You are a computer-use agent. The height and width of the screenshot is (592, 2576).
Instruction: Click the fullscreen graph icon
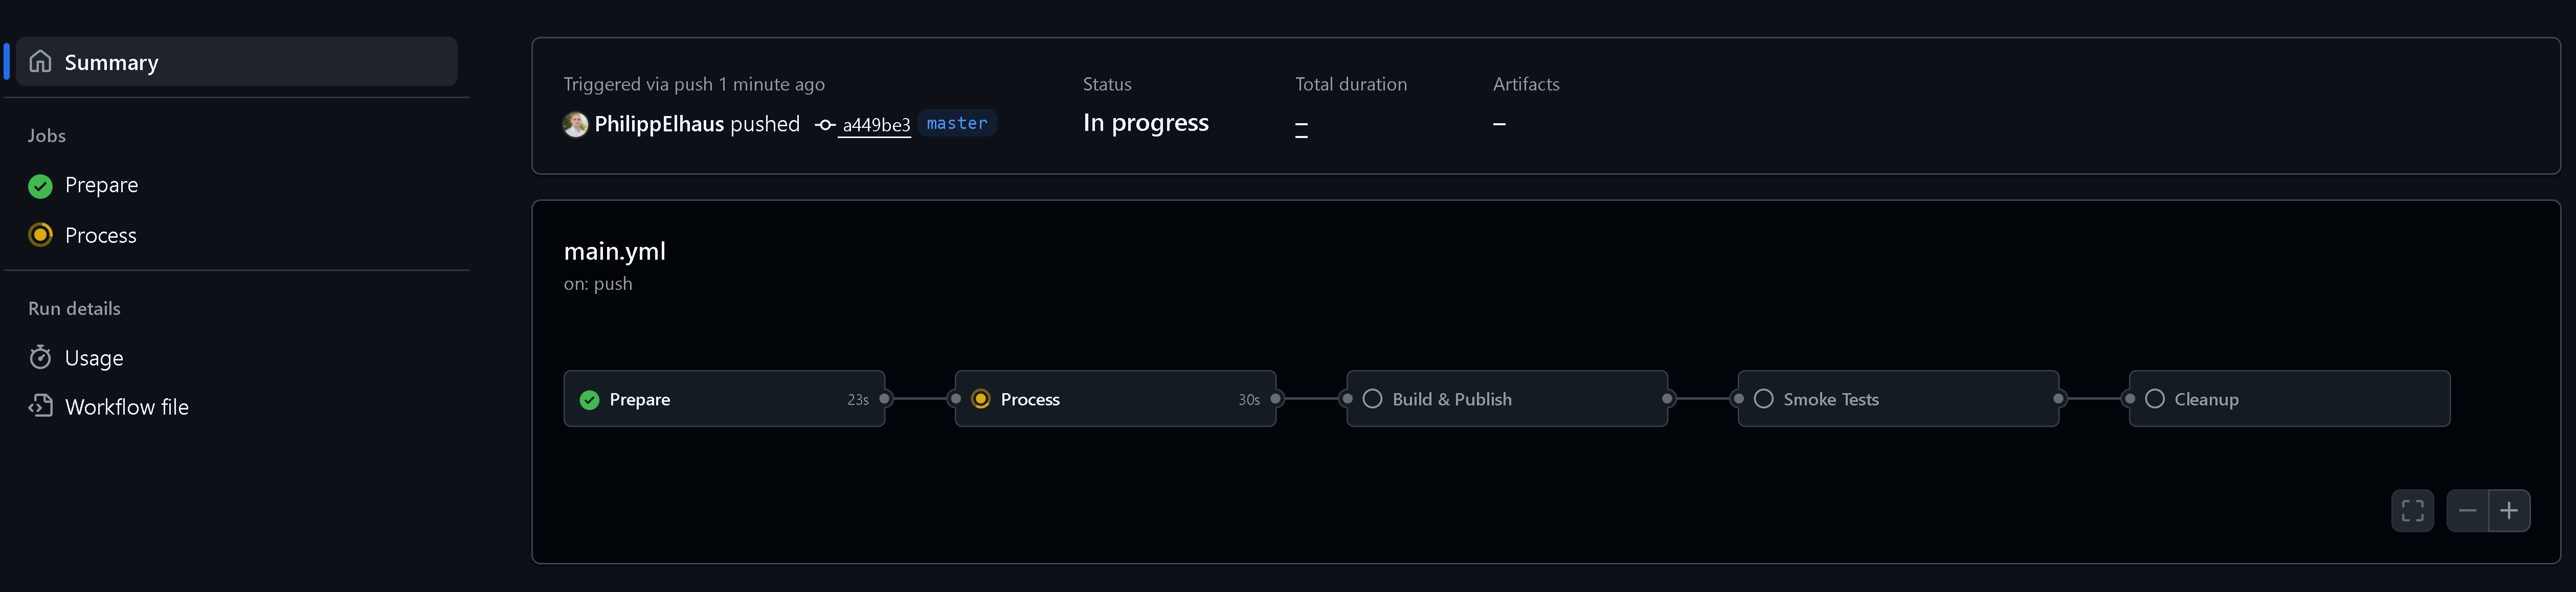click(x=2412, y=511)
